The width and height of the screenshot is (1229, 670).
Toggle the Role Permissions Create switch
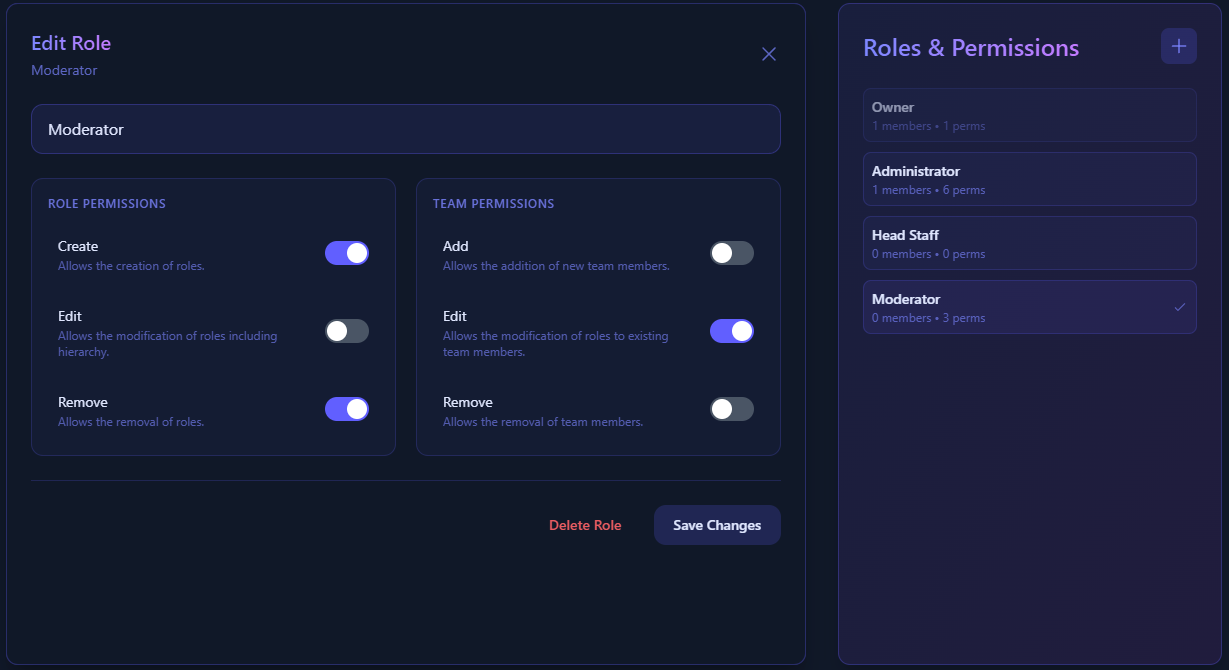pos(347,253)
